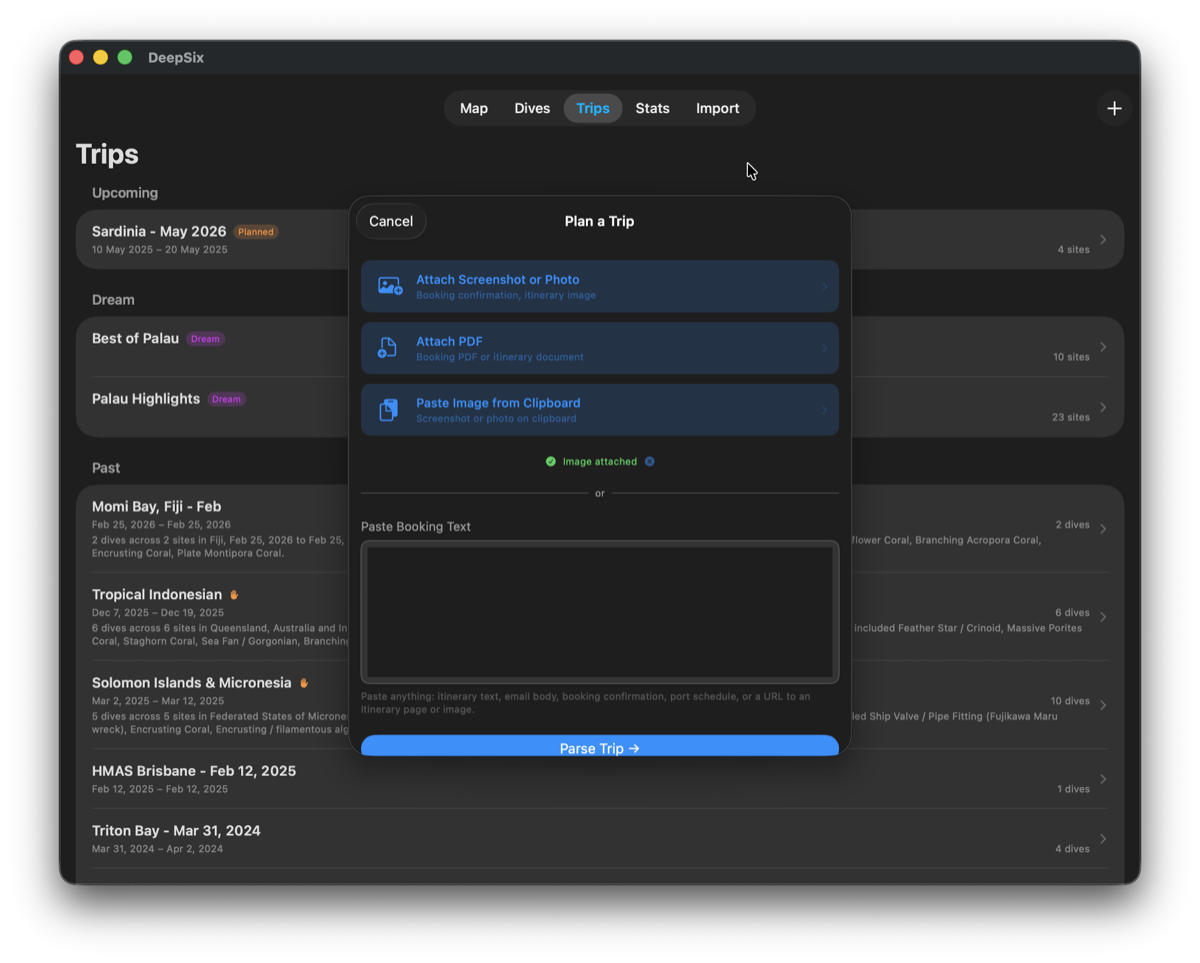The width and height of the screenshot is (1200, 963).
Task: Select Solomon Islands & Micronesia trip title
Action: tap(191, 682)
